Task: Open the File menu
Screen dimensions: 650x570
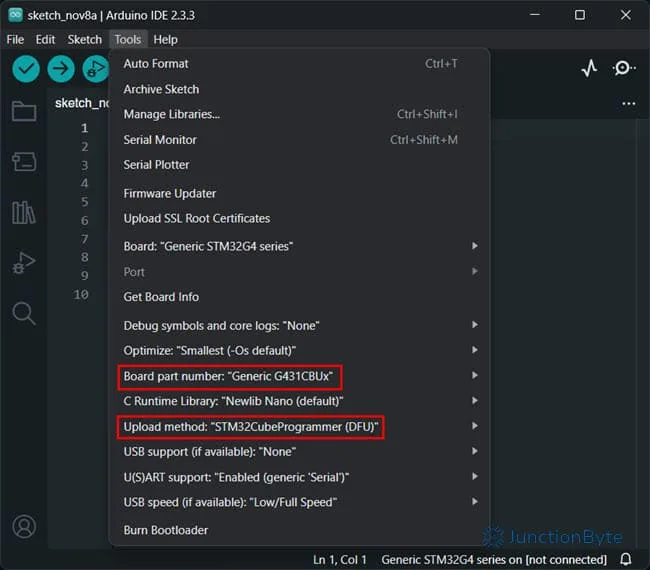Action: [x=15, y=39]
